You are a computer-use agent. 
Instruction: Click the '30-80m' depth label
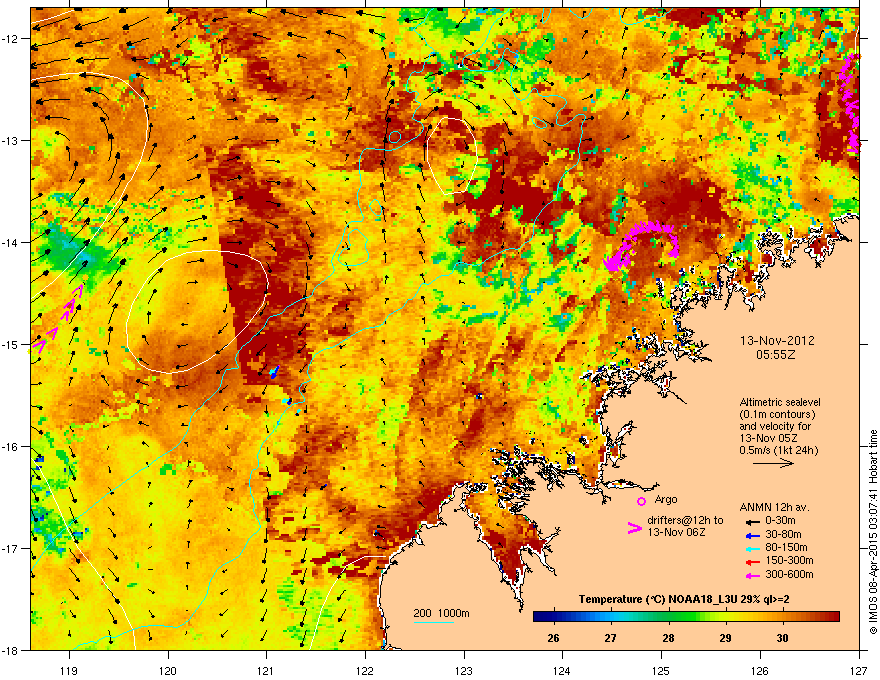(783, 535)
